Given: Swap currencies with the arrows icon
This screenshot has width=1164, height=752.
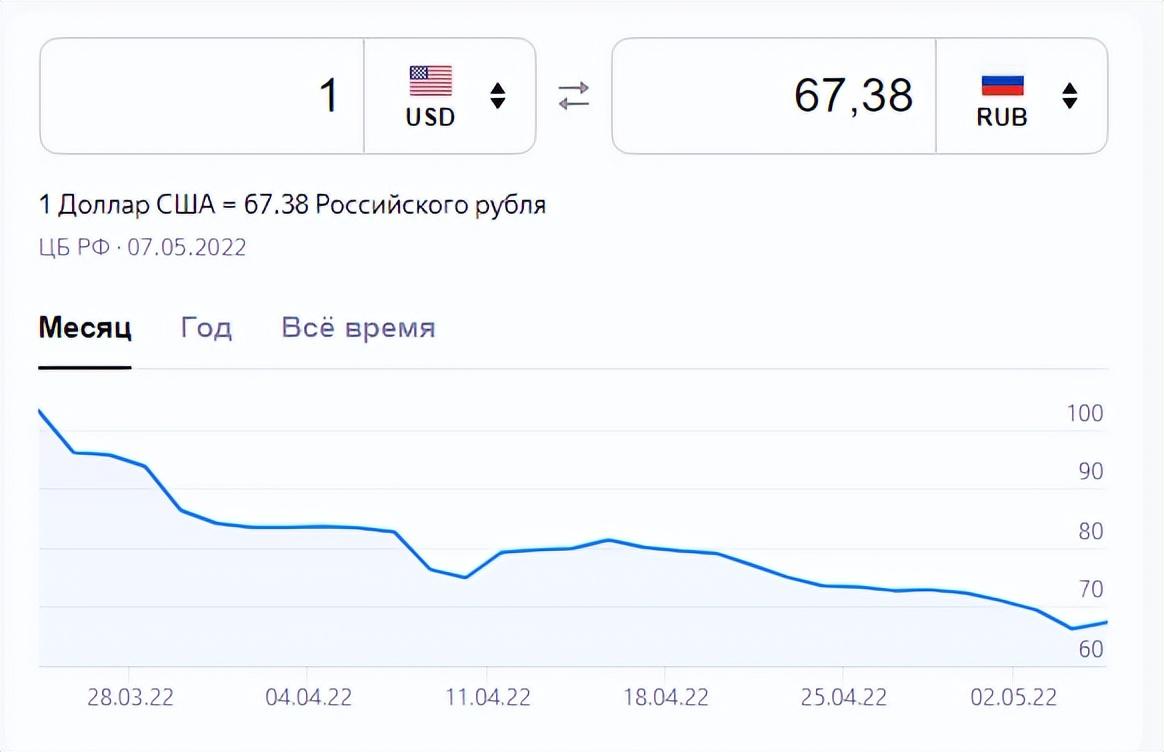Looking at the screenshot, I should [x=573, y=96].
